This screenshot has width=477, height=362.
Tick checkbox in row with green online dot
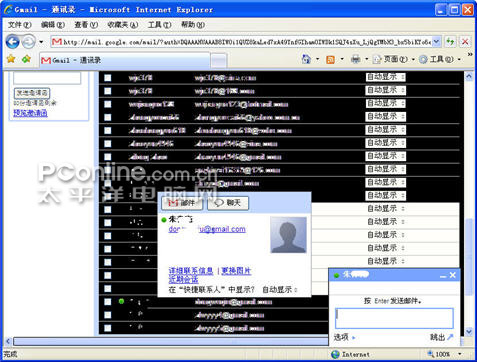pos(107,302)
